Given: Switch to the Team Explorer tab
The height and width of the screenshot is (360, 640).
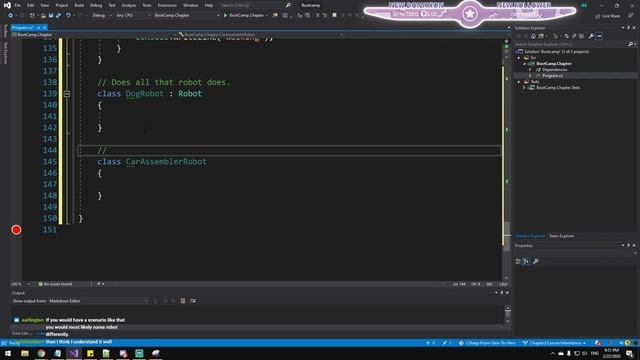Looking at the screenshot, I should click(561, 236).
